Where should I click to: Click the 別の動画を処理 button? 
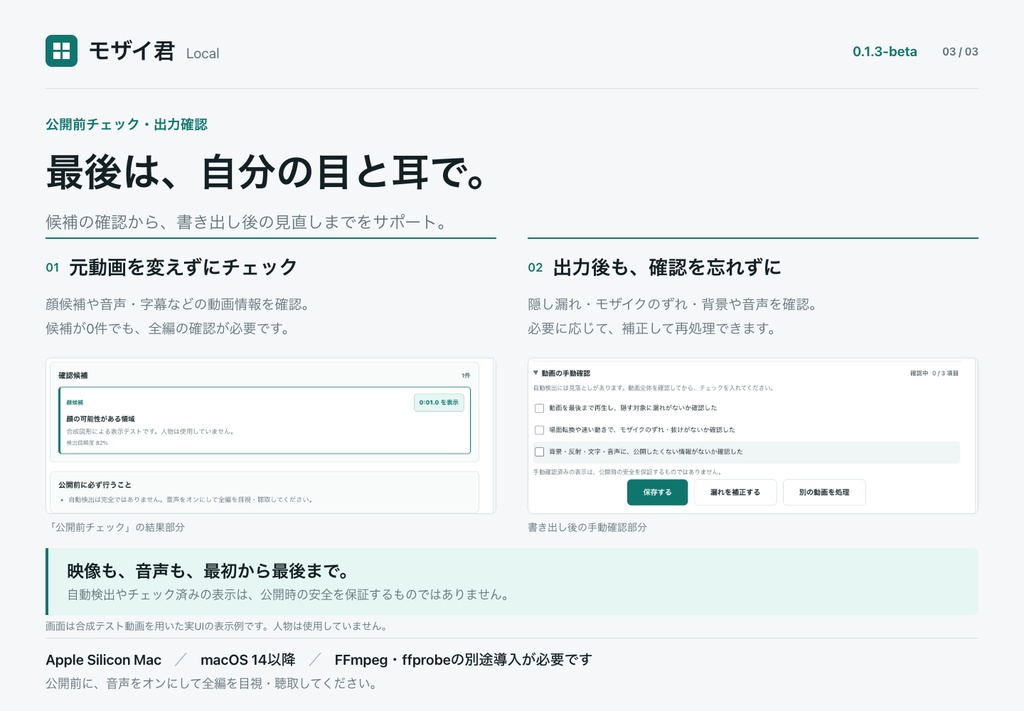coord(824,492)
